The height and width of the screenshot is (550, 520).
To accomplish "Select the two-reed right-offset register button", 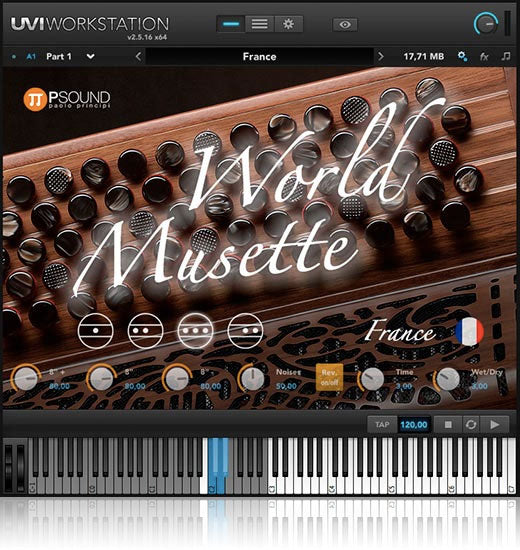I will tap(245, 330).
